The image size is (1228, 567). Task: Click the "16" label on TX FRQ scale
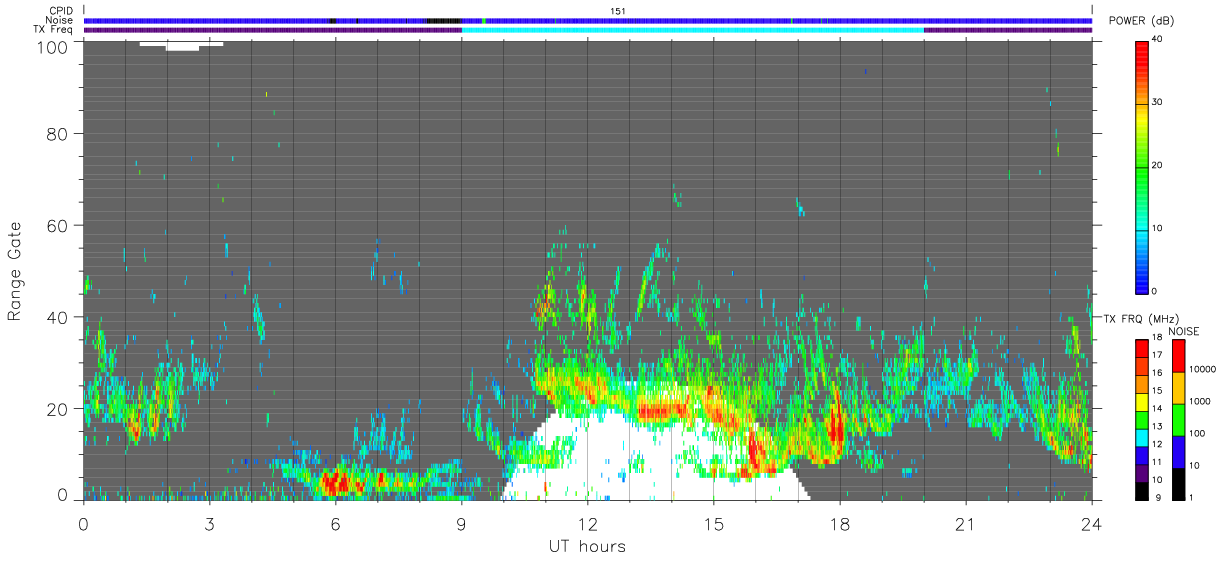coord(1159,373)
